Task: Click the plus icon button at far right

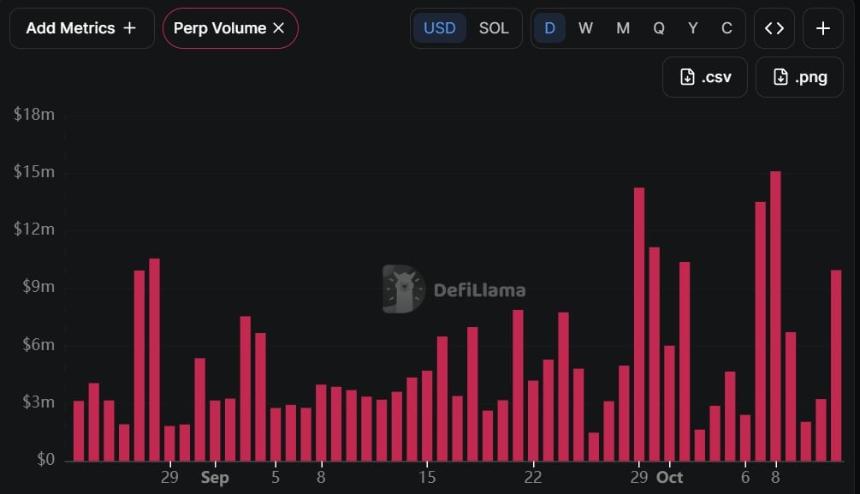Action: [823, 28]
